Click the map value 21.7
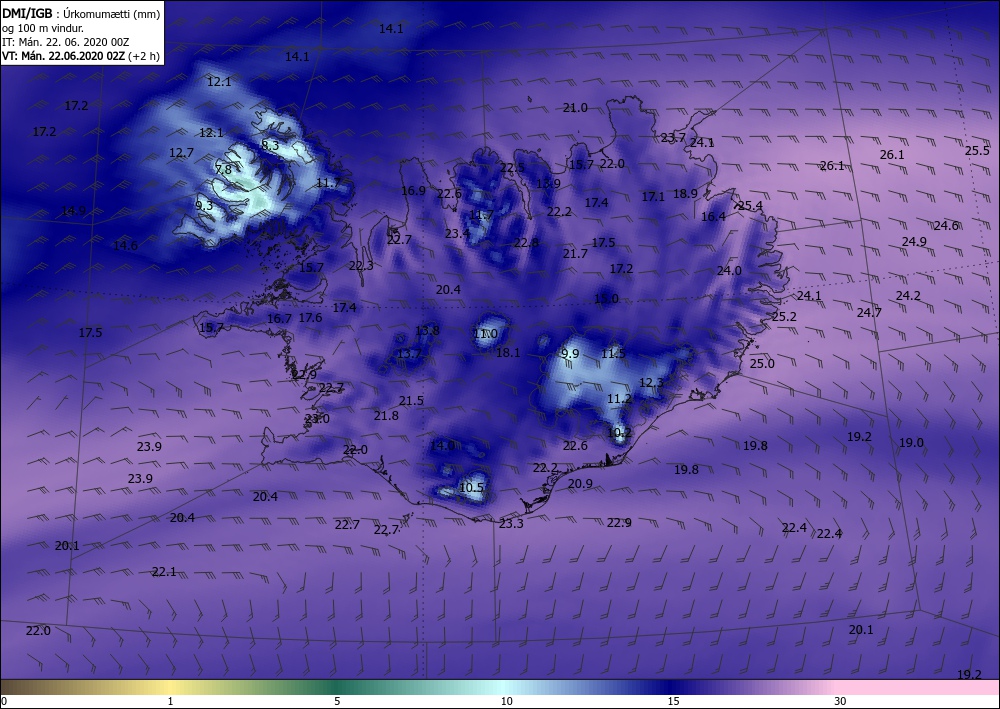The height and width of the screenshot is (709, 1000). click(x=575, y=254)
